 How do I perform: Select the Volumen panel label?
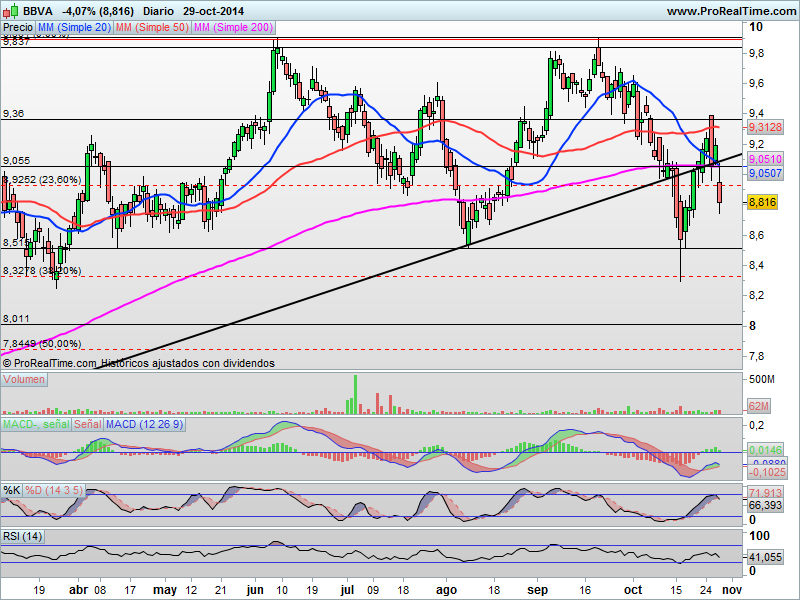coord(24,380)
